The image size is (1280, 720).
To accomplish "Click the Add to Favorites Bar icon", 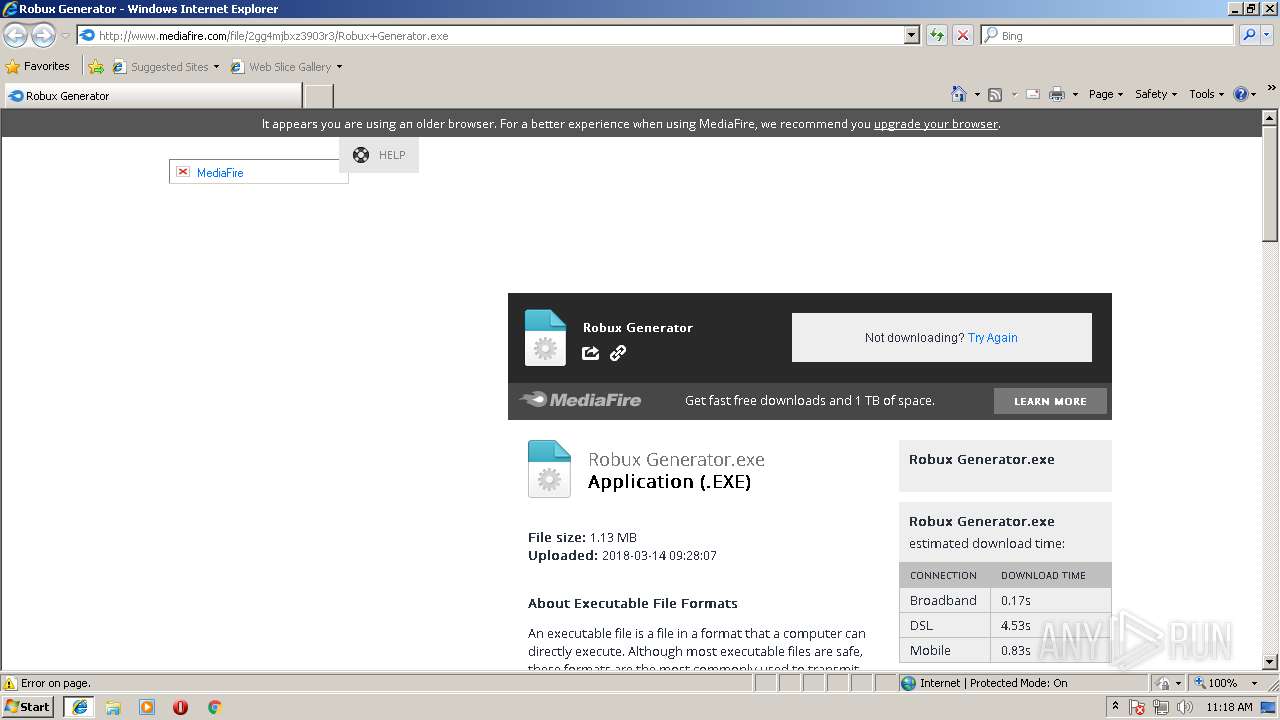I will [96, 67].
